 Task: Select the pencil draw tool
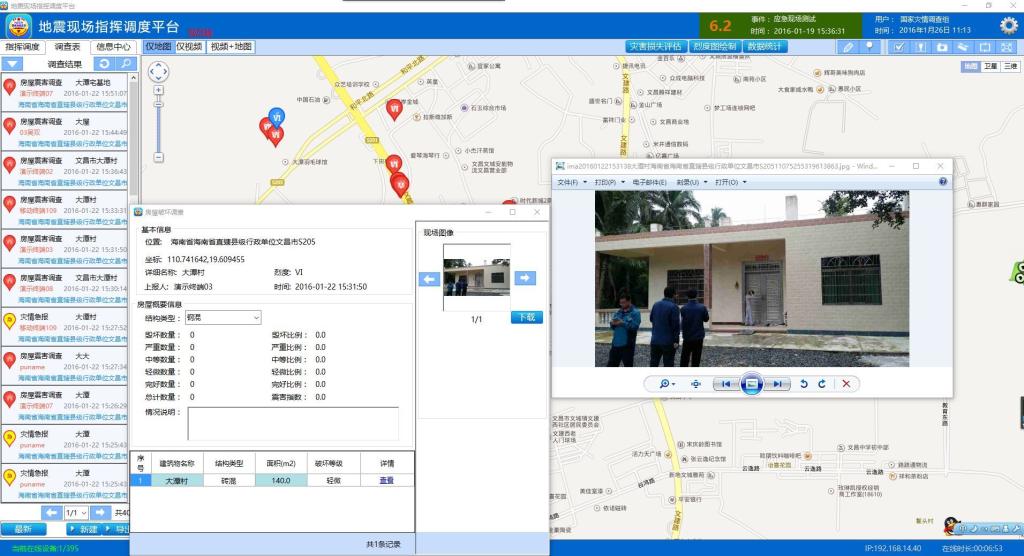pos(848,47)
